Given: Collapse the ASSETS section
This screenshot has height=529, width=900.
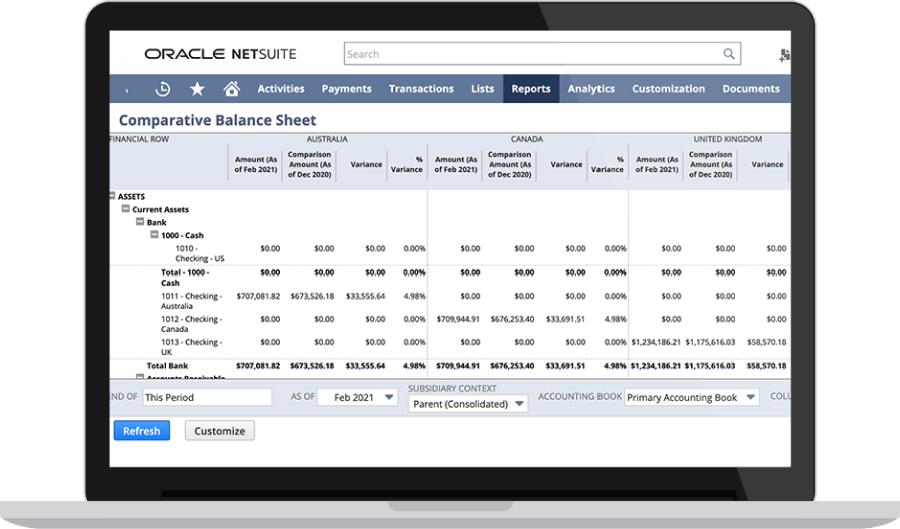Looking at the screenshot, I should click(x=112, y=196).
